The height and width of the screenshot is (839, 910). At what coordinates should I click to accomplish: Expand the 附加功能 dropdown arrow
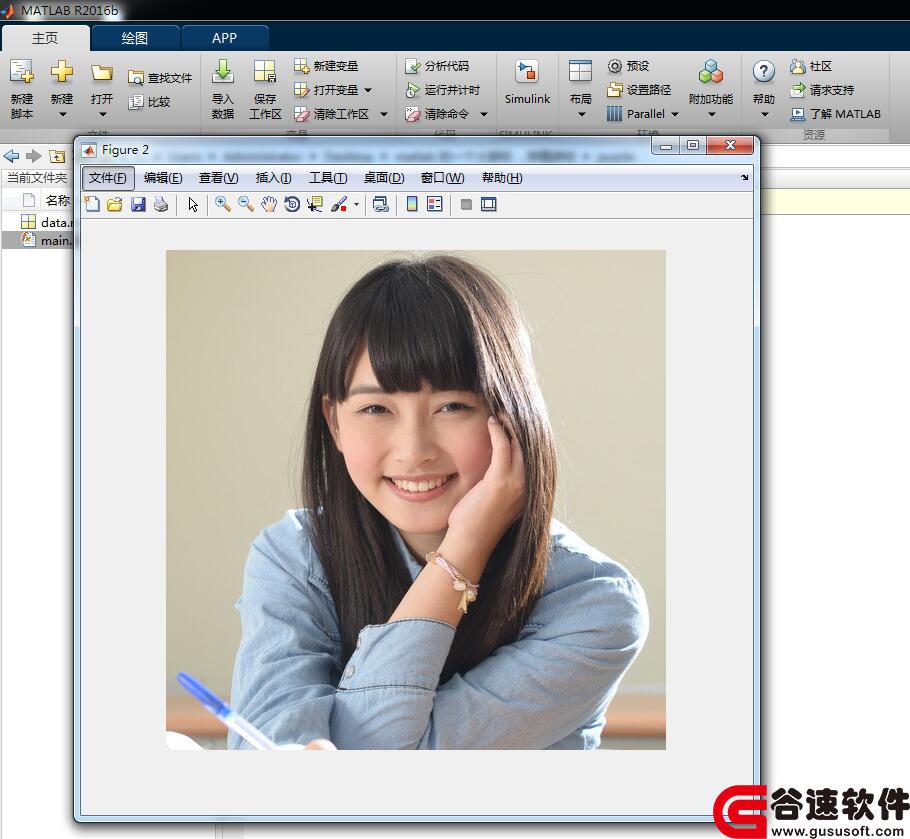(x=712, y=114)
